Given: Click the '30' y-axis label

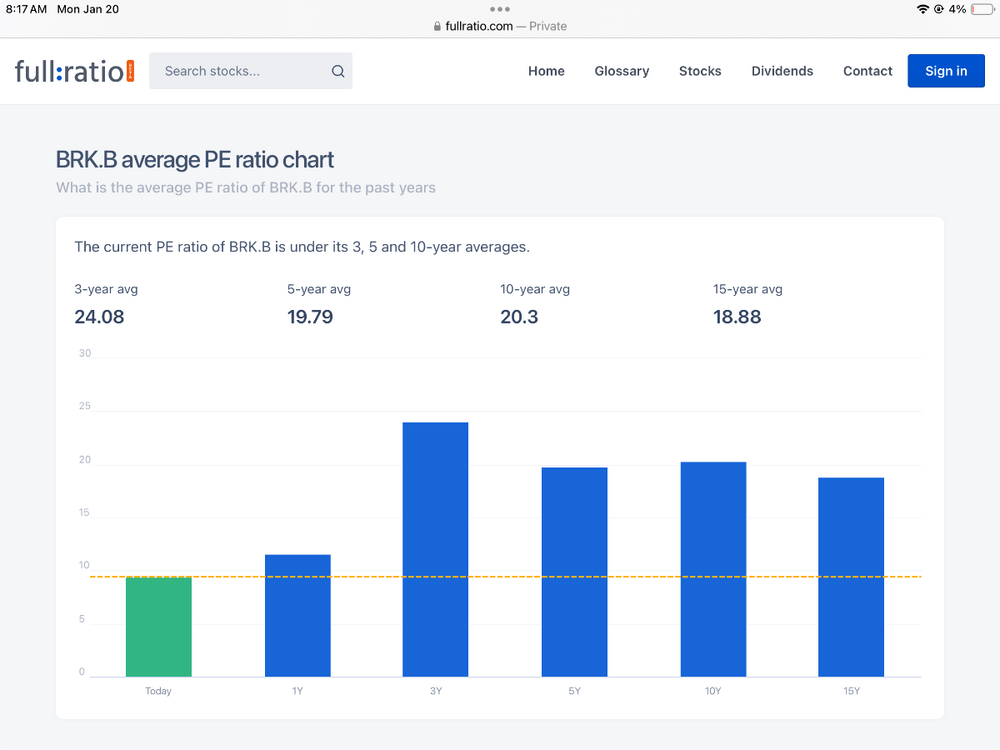Looking at the screenshot, I should [x=85, y=353].
